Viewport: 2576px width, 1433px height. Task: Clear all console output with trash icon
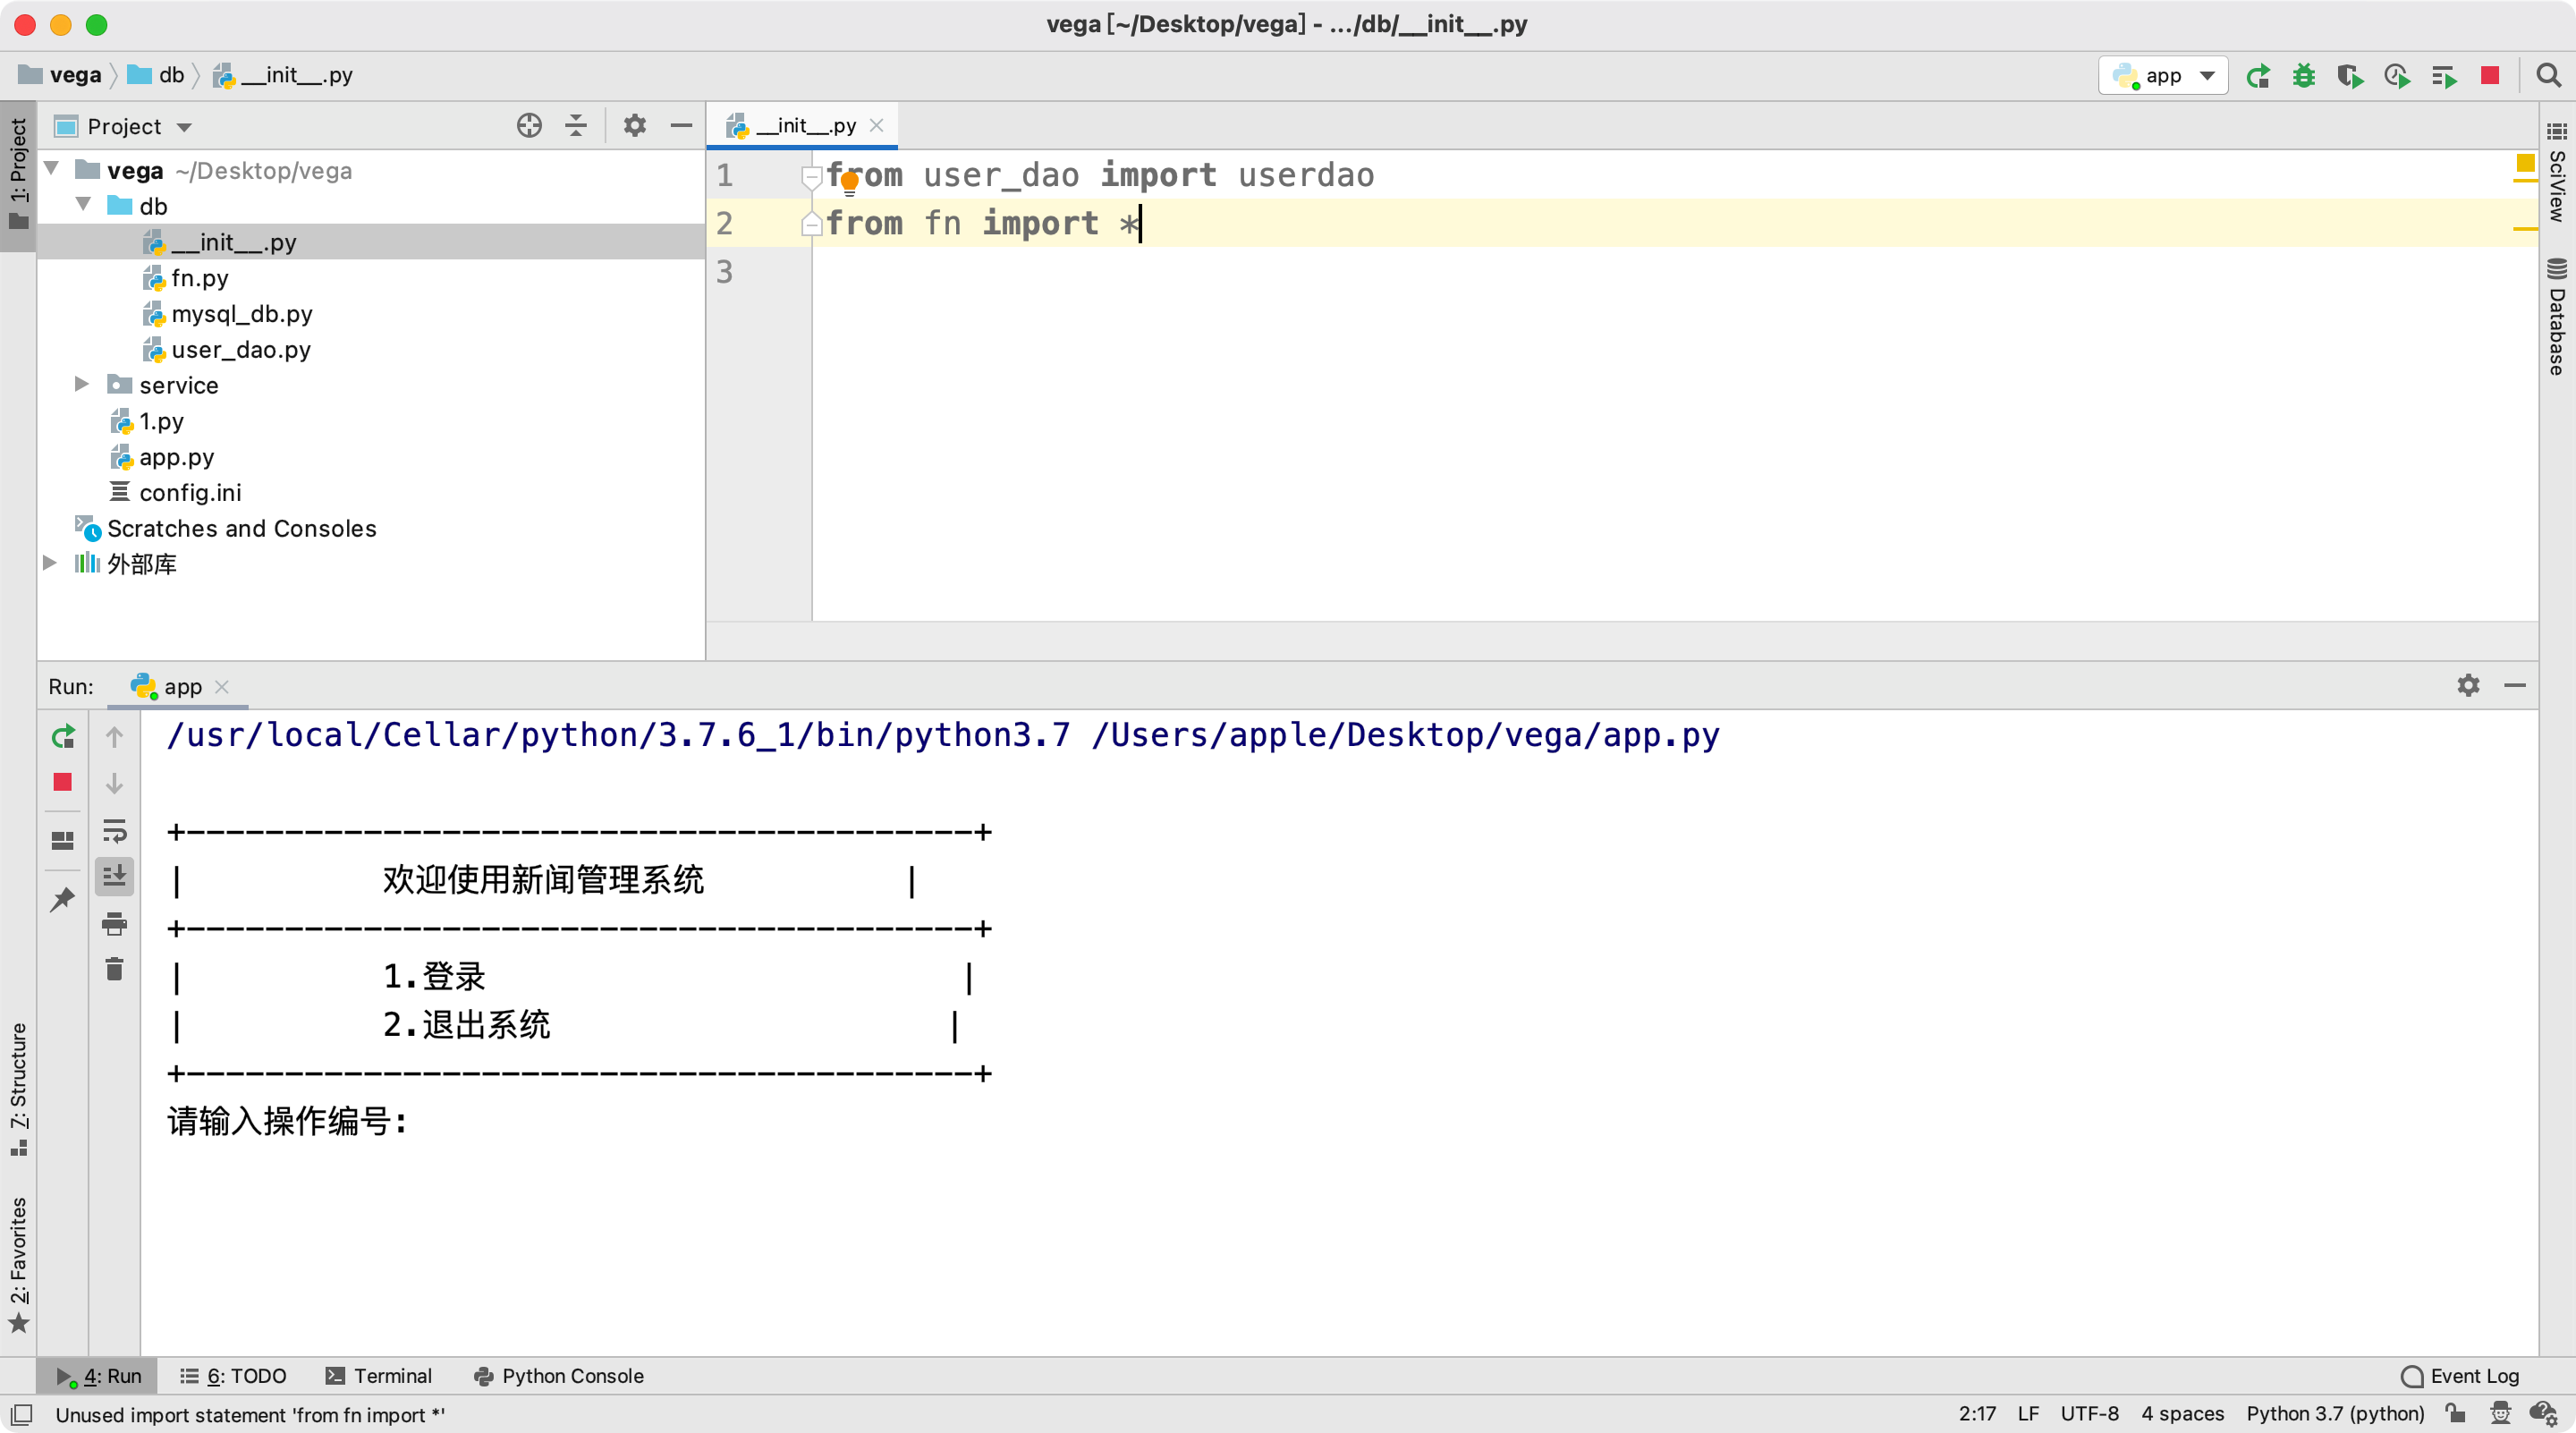pos(114,969)
